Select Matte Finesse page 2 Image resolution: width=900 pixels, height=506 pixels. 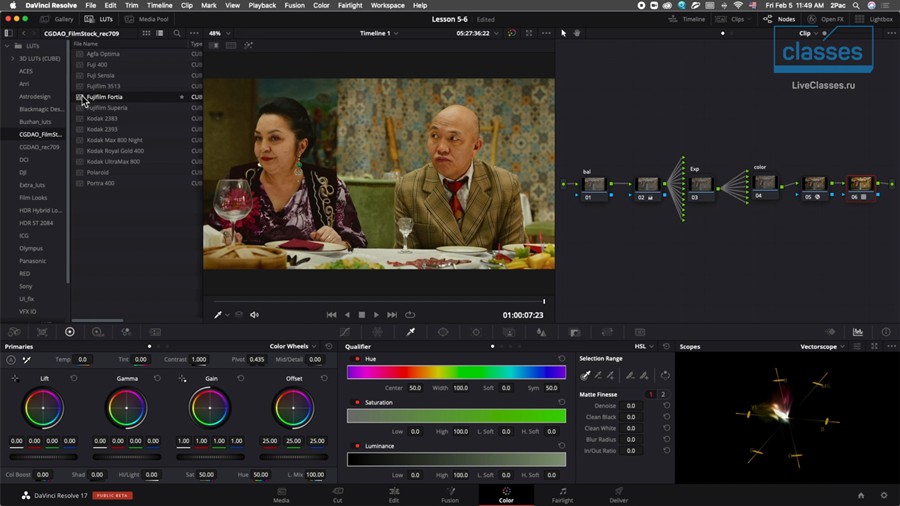point(663,395)
